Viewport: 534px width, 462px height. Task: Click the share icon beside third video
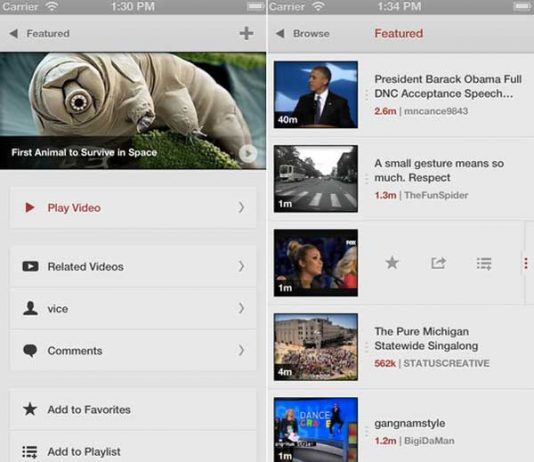(x=438, y=263)
